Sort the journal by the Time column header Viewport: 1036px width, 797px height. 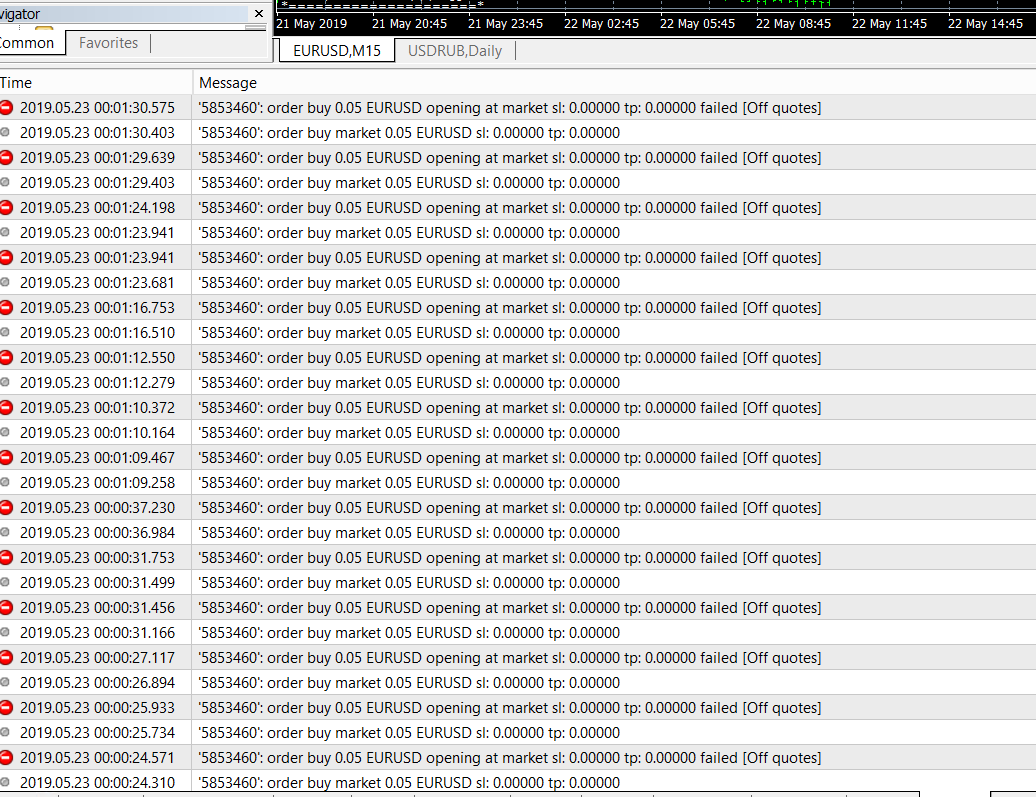click(96, 83)
